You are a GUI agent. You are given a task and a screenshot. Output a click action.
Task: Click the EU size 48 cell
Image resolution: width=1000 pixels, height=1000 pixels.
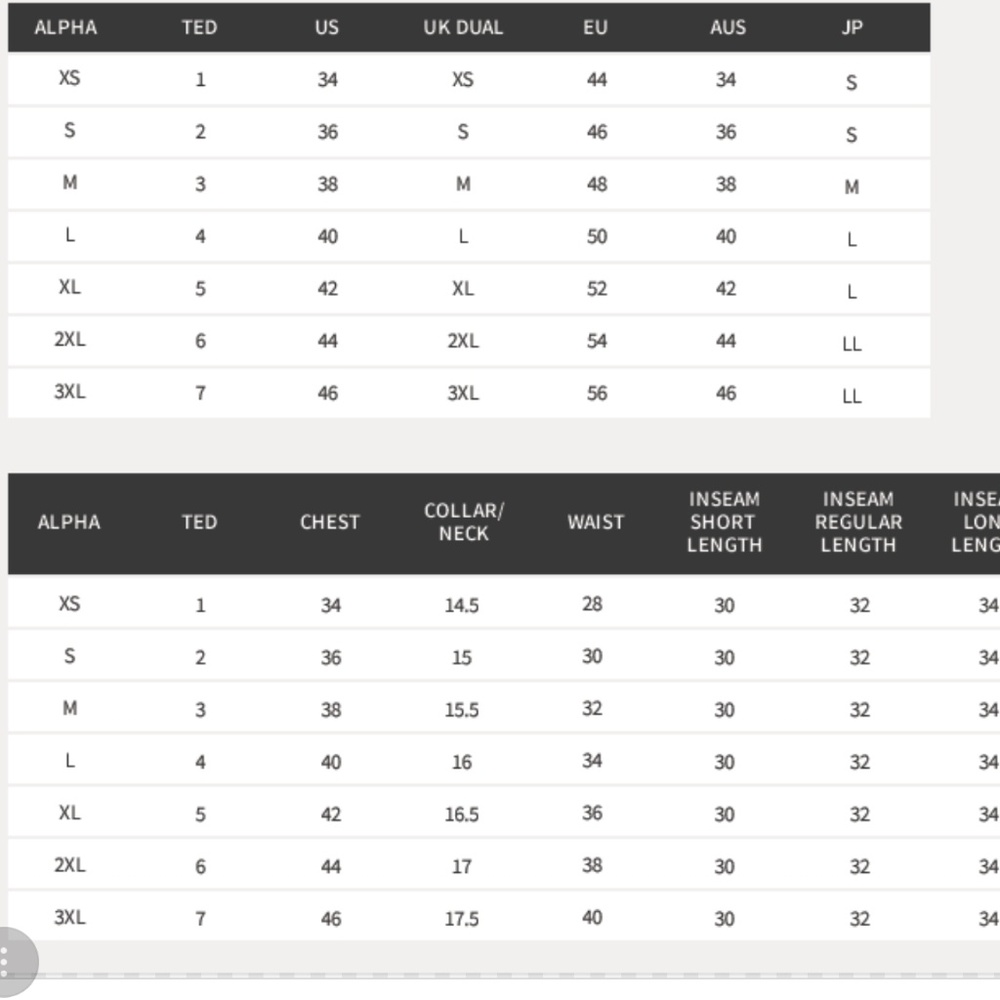pos(596,184)
